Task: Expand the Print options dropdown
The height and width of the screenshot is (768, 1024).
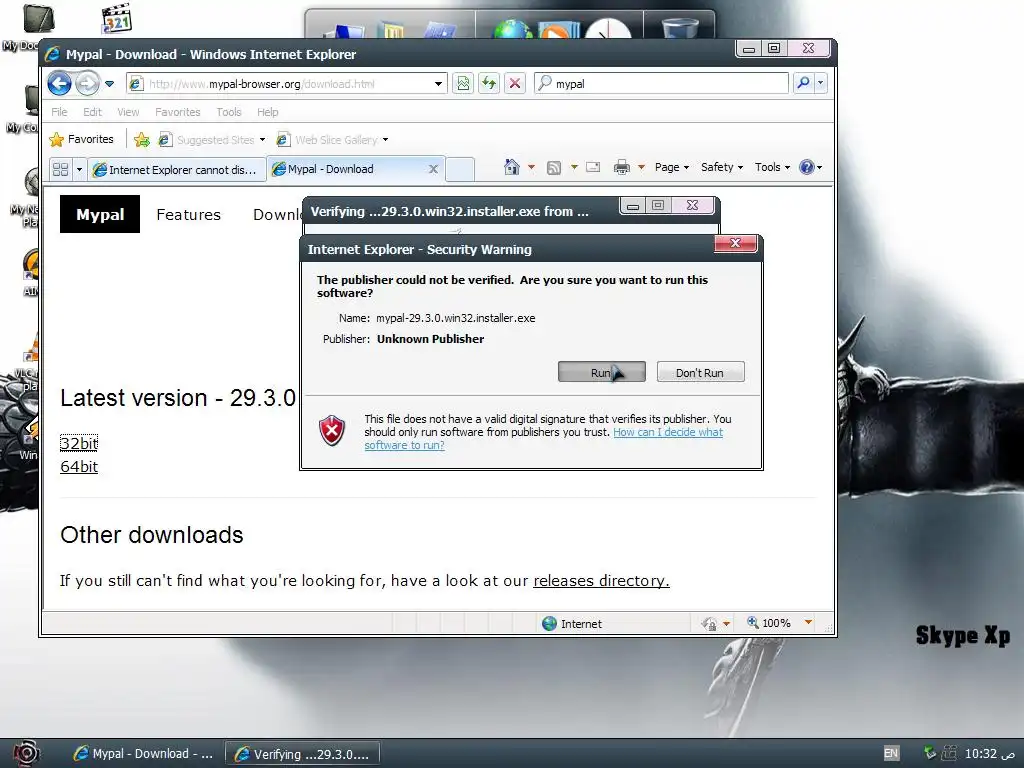Action: pos(641,167)
